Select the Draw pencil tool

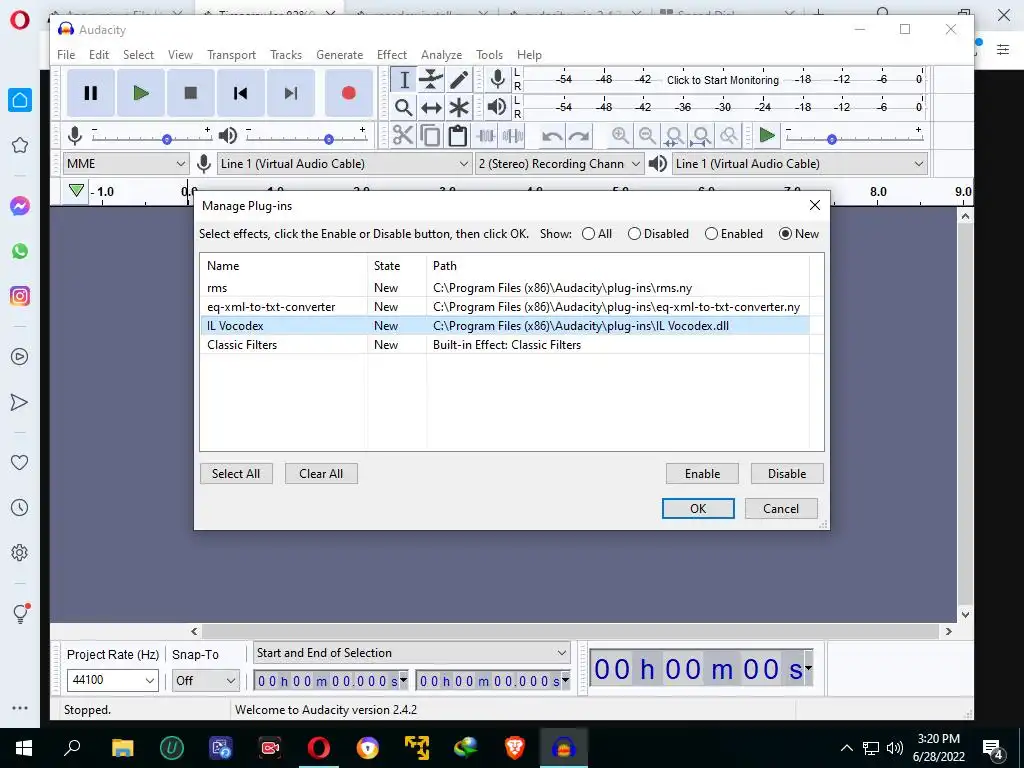click(x=459, y=80)
